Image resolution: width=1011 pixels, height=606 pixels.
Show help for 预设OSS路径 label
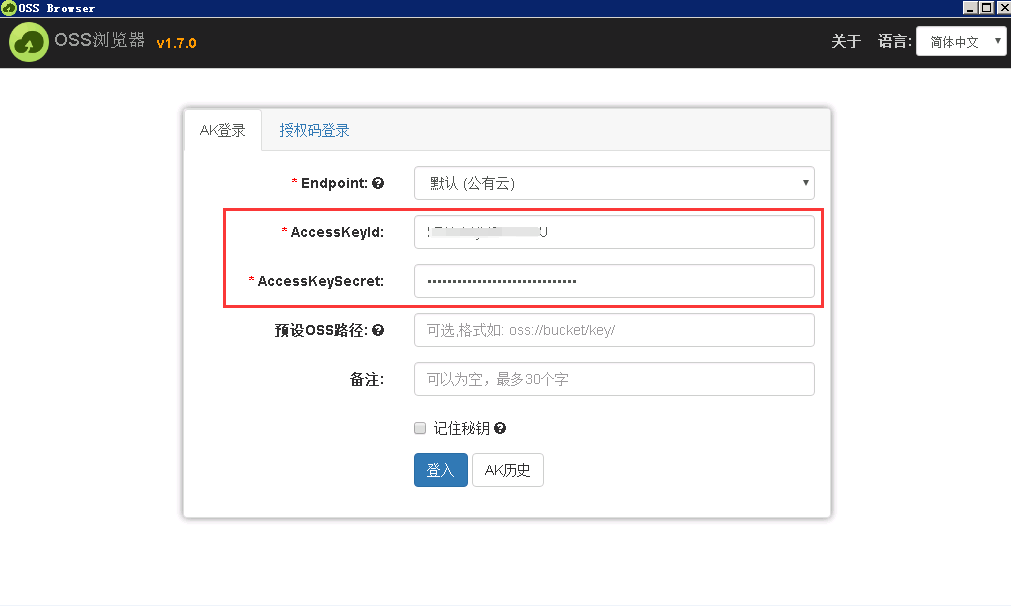(378, 330)
